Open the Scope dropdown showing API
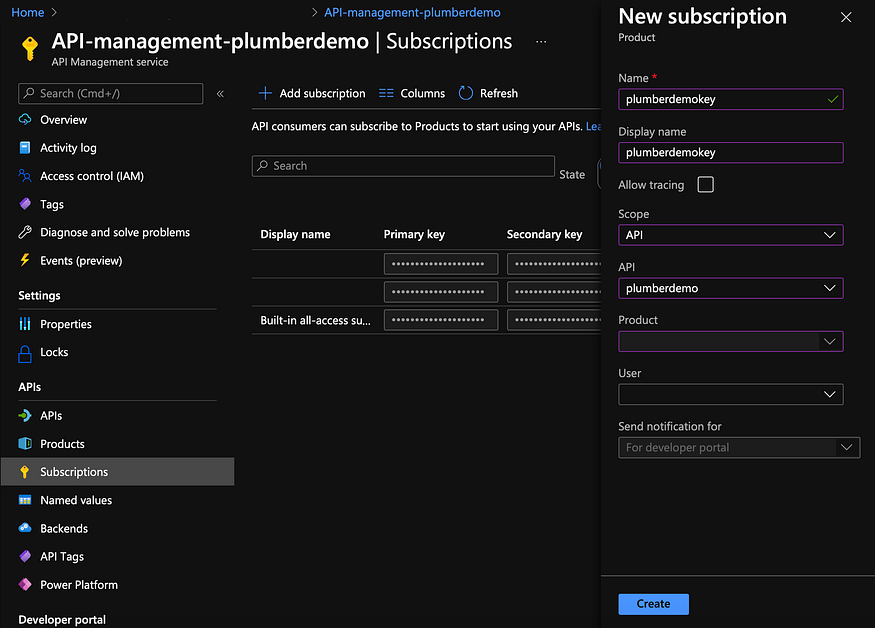The image size is (875, 628). (x=730, y=235)
